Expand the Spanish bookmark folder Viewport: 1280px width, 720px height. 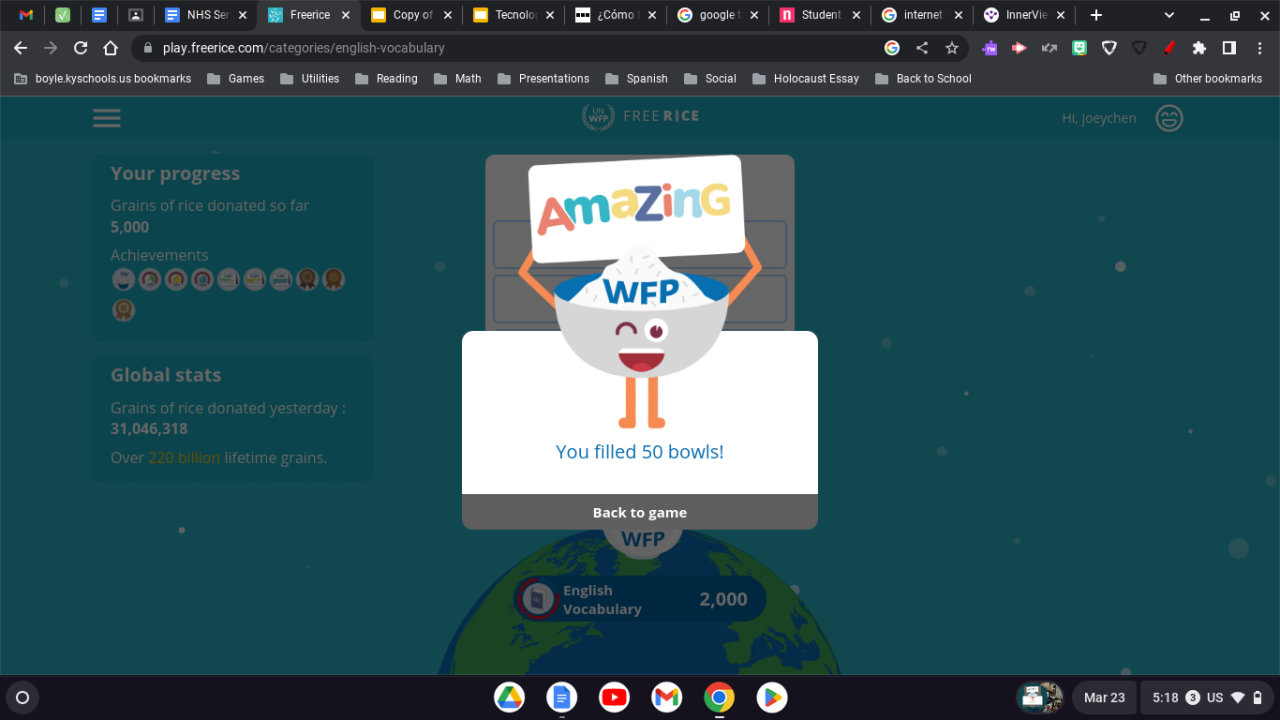(636, 78)
